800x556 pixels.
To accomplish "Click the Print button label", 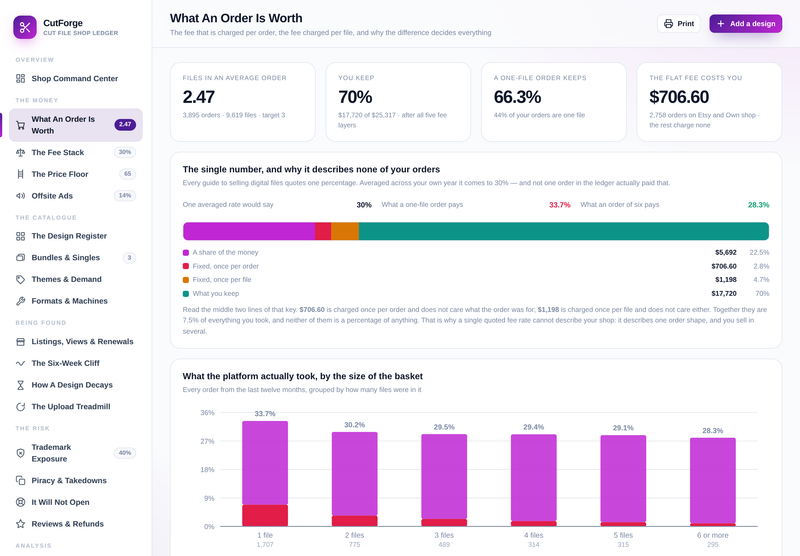I will [685, 23].
